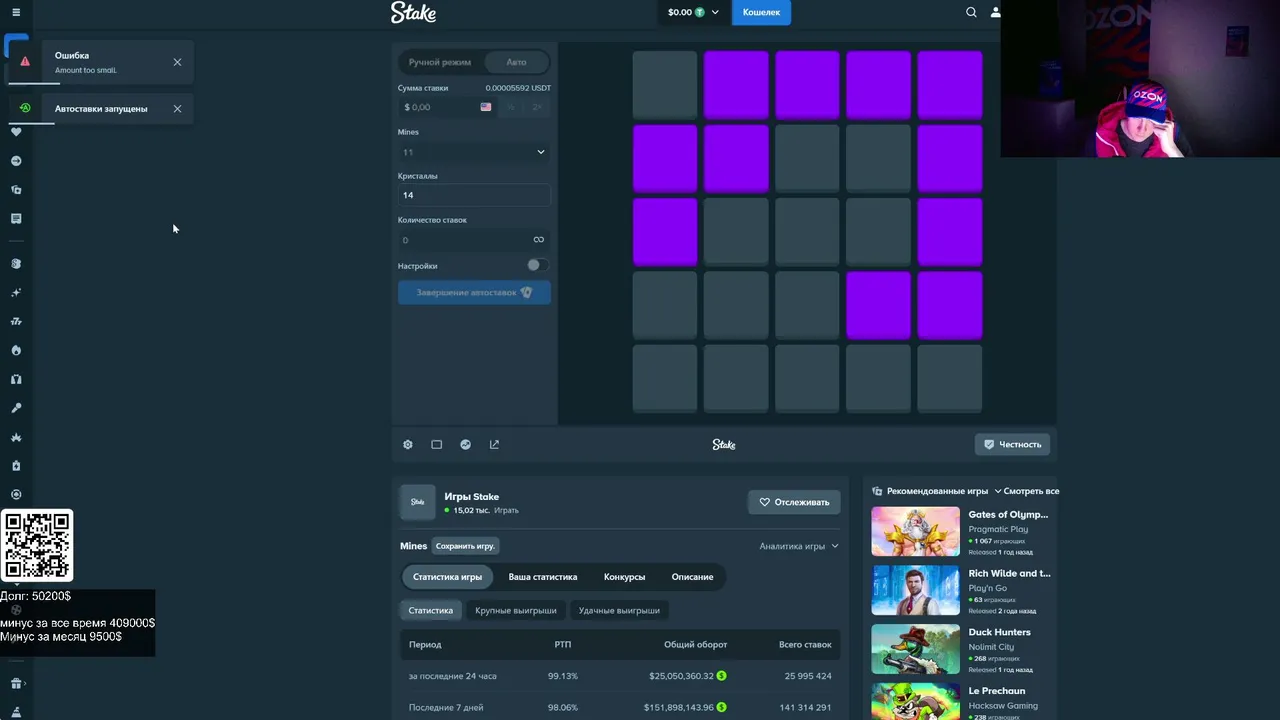The image size is (1280, 720).
Task: Click the arrow-in-circle sidebar icon
Action: pos(16,161)
